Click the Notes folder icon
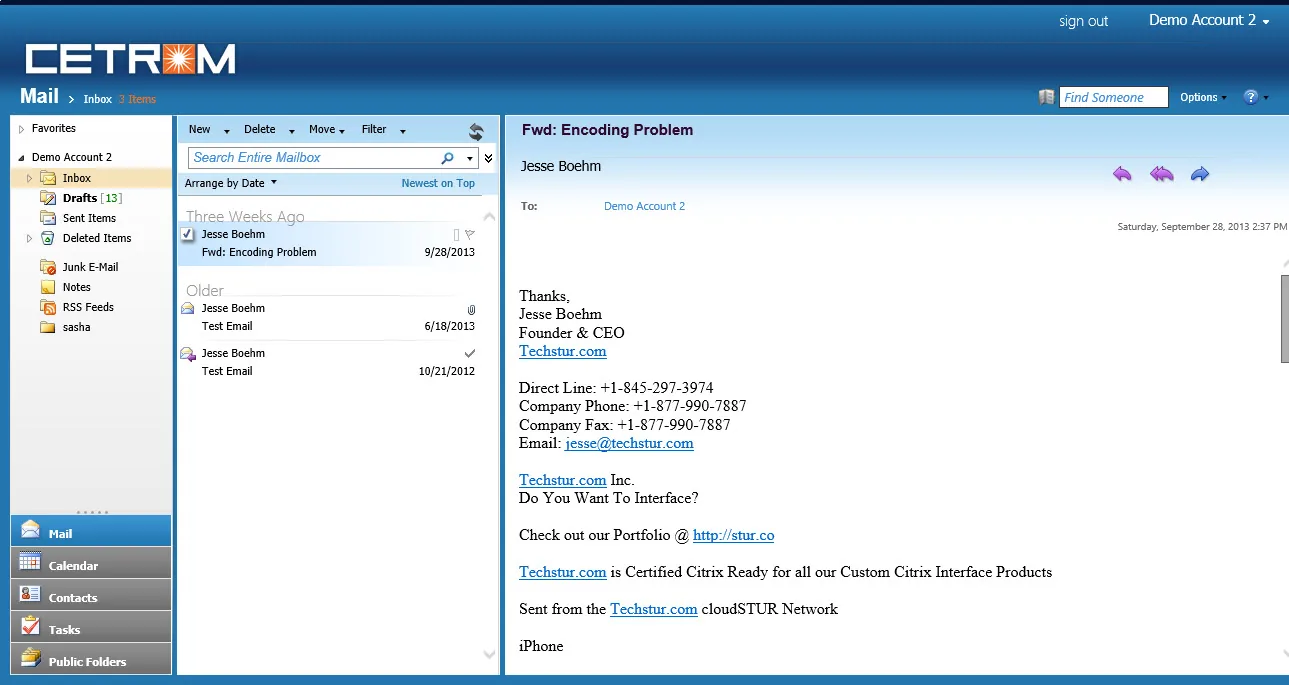 click(47, 287)
